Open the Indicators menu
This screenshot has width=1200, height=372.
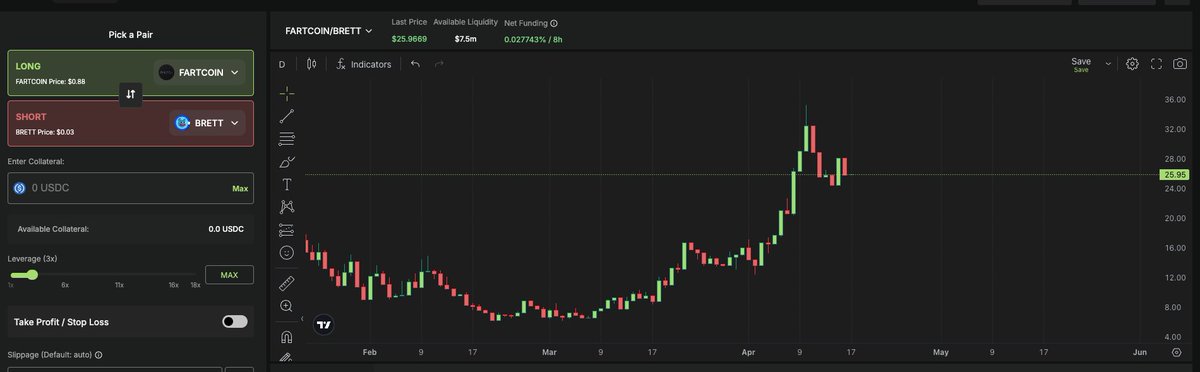coord(363,64)
